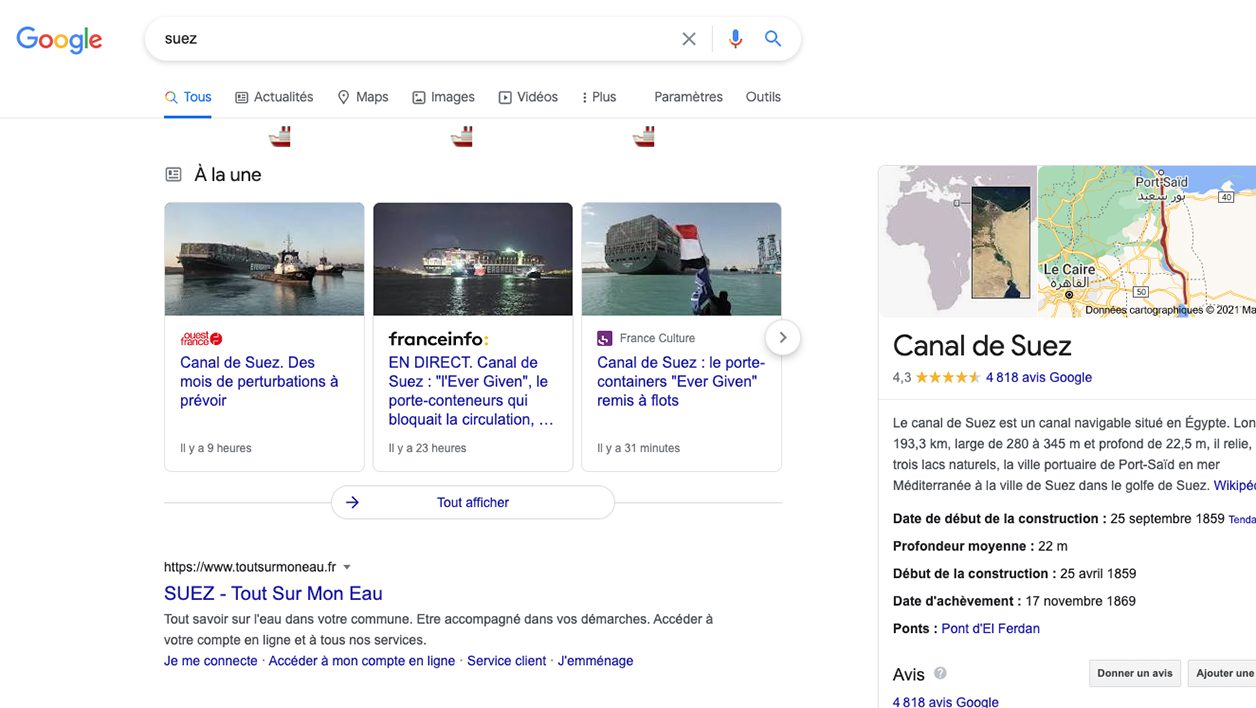Clear the search box with the X icon
This screenshot has width=1256, height=708.
click(x=689, y=39)
